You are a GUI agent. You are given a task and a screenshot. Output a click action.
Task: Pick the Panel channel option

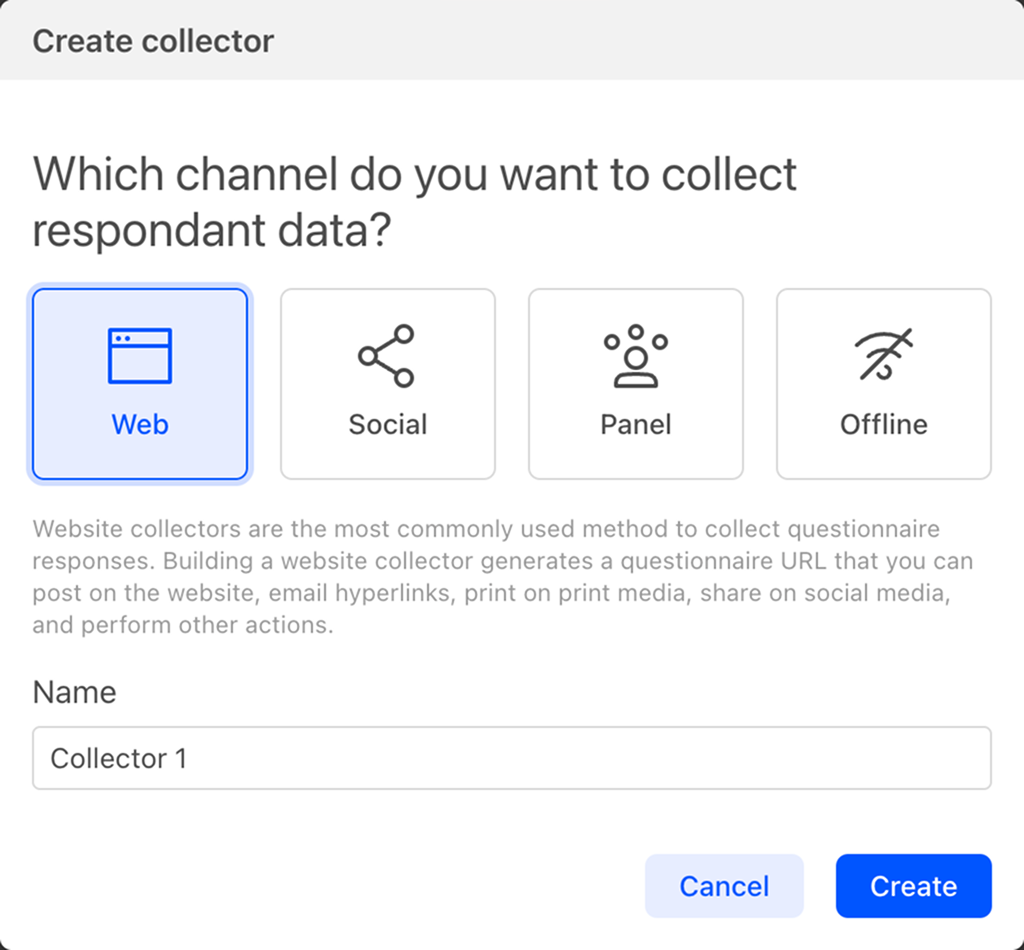click(636, 384)
